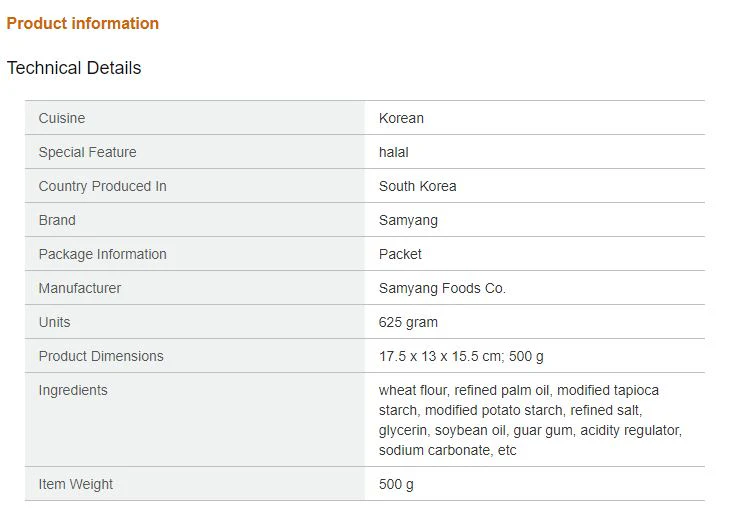The width and height of the screenshot is (738, 519).
Task: Click the 'Technical Details' heading
Action: pos(74,68)
